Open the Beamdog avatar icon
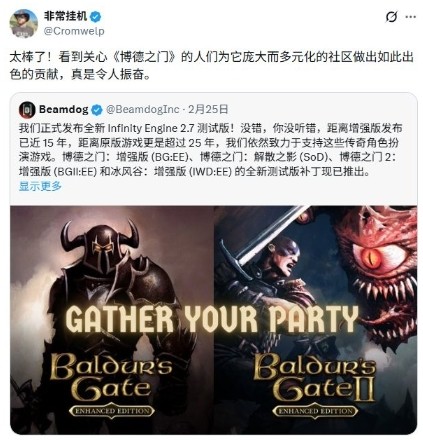 pyautogui.click(x=27, y=110)
